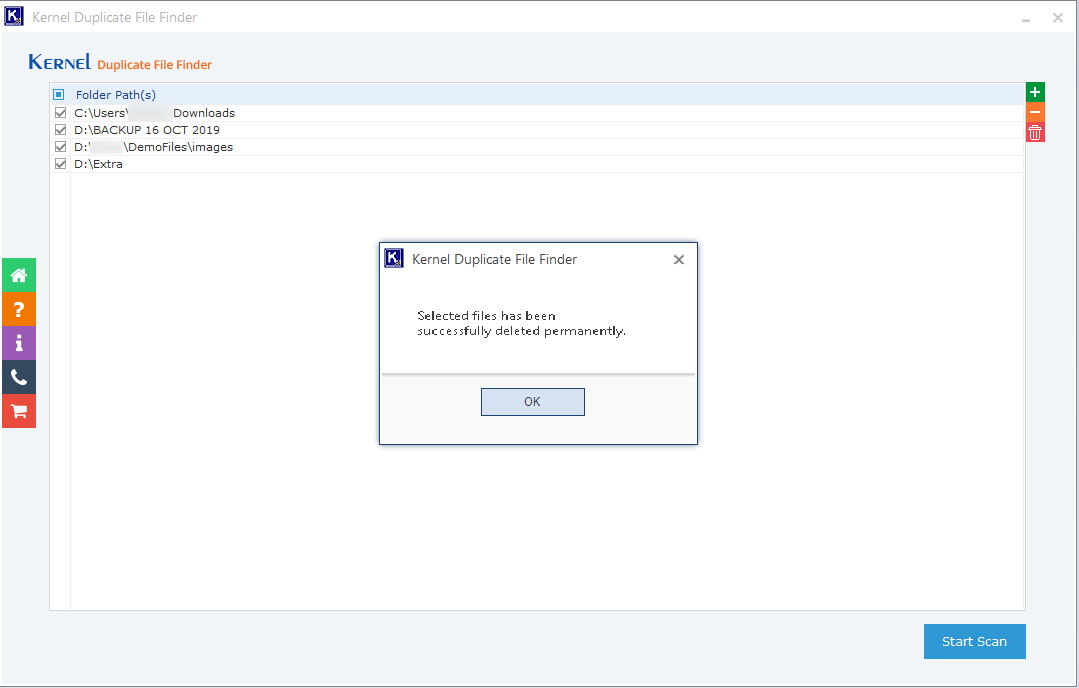1079x688 pixels.
Task: Click the phone Contact icon in the sidebar
Action: point(19,377)
